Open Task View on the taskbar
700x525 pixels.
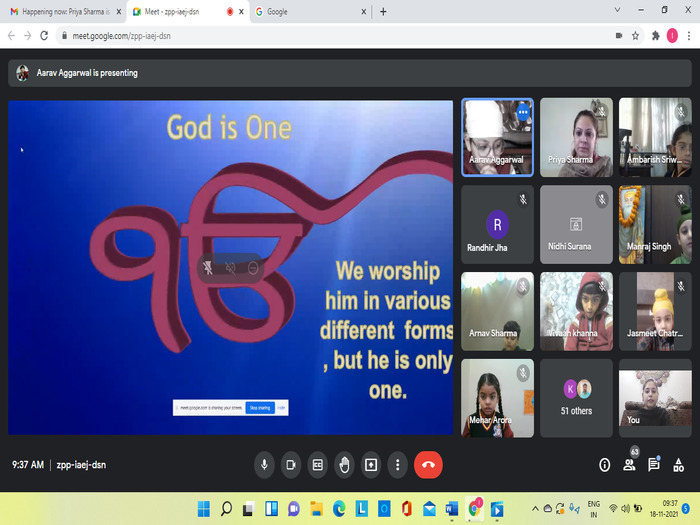point(249,508)
